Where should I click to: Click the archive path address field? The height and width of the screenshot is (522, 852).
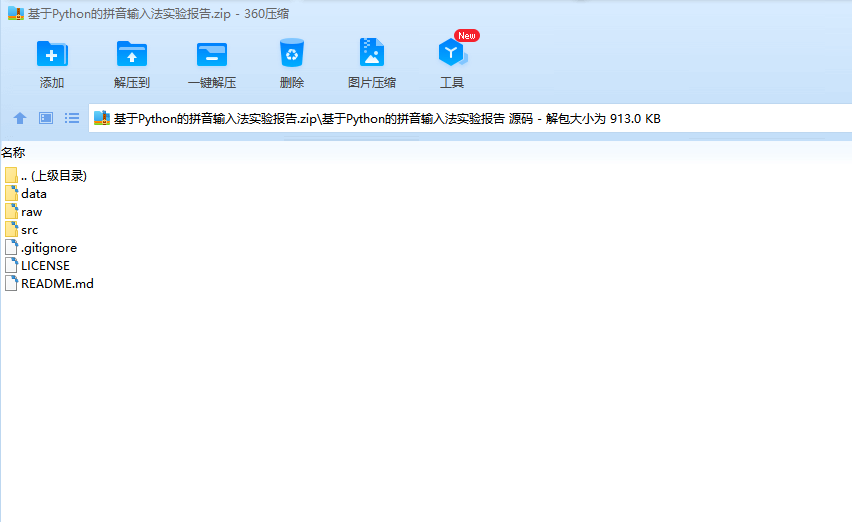[x=470, y=118]
